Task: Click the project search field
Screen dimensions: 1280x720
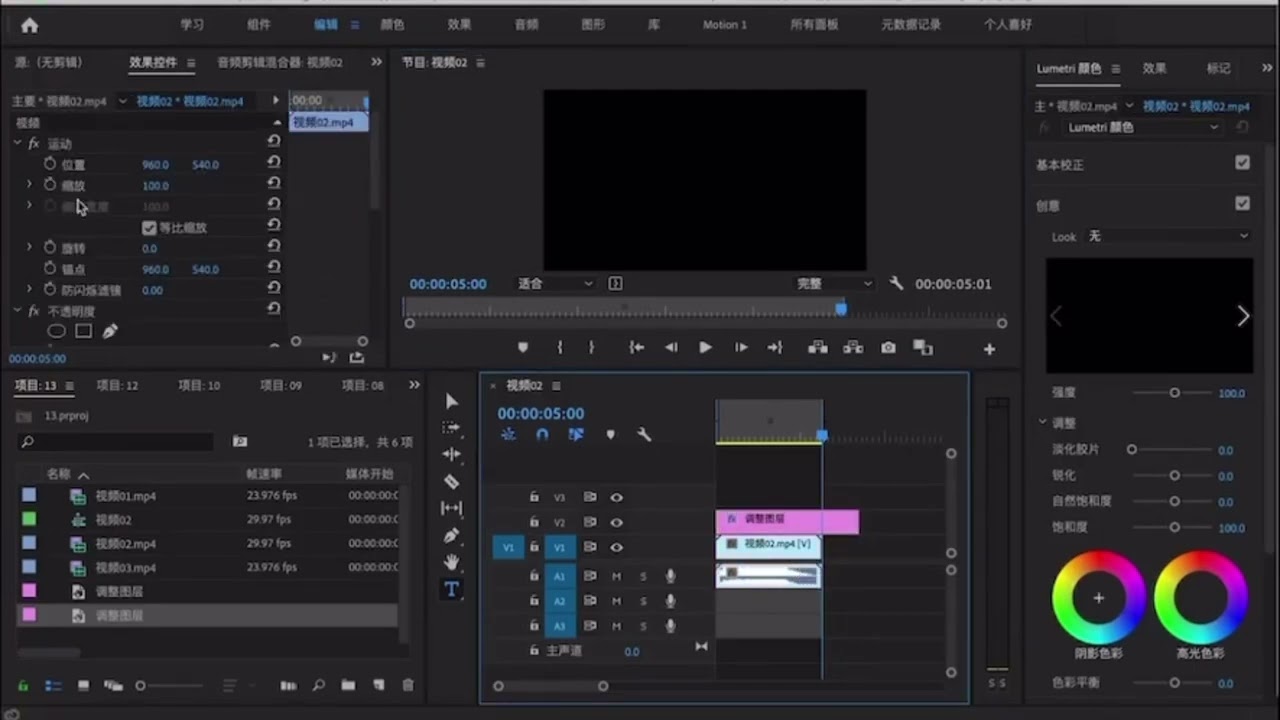Action: point(116,441)
